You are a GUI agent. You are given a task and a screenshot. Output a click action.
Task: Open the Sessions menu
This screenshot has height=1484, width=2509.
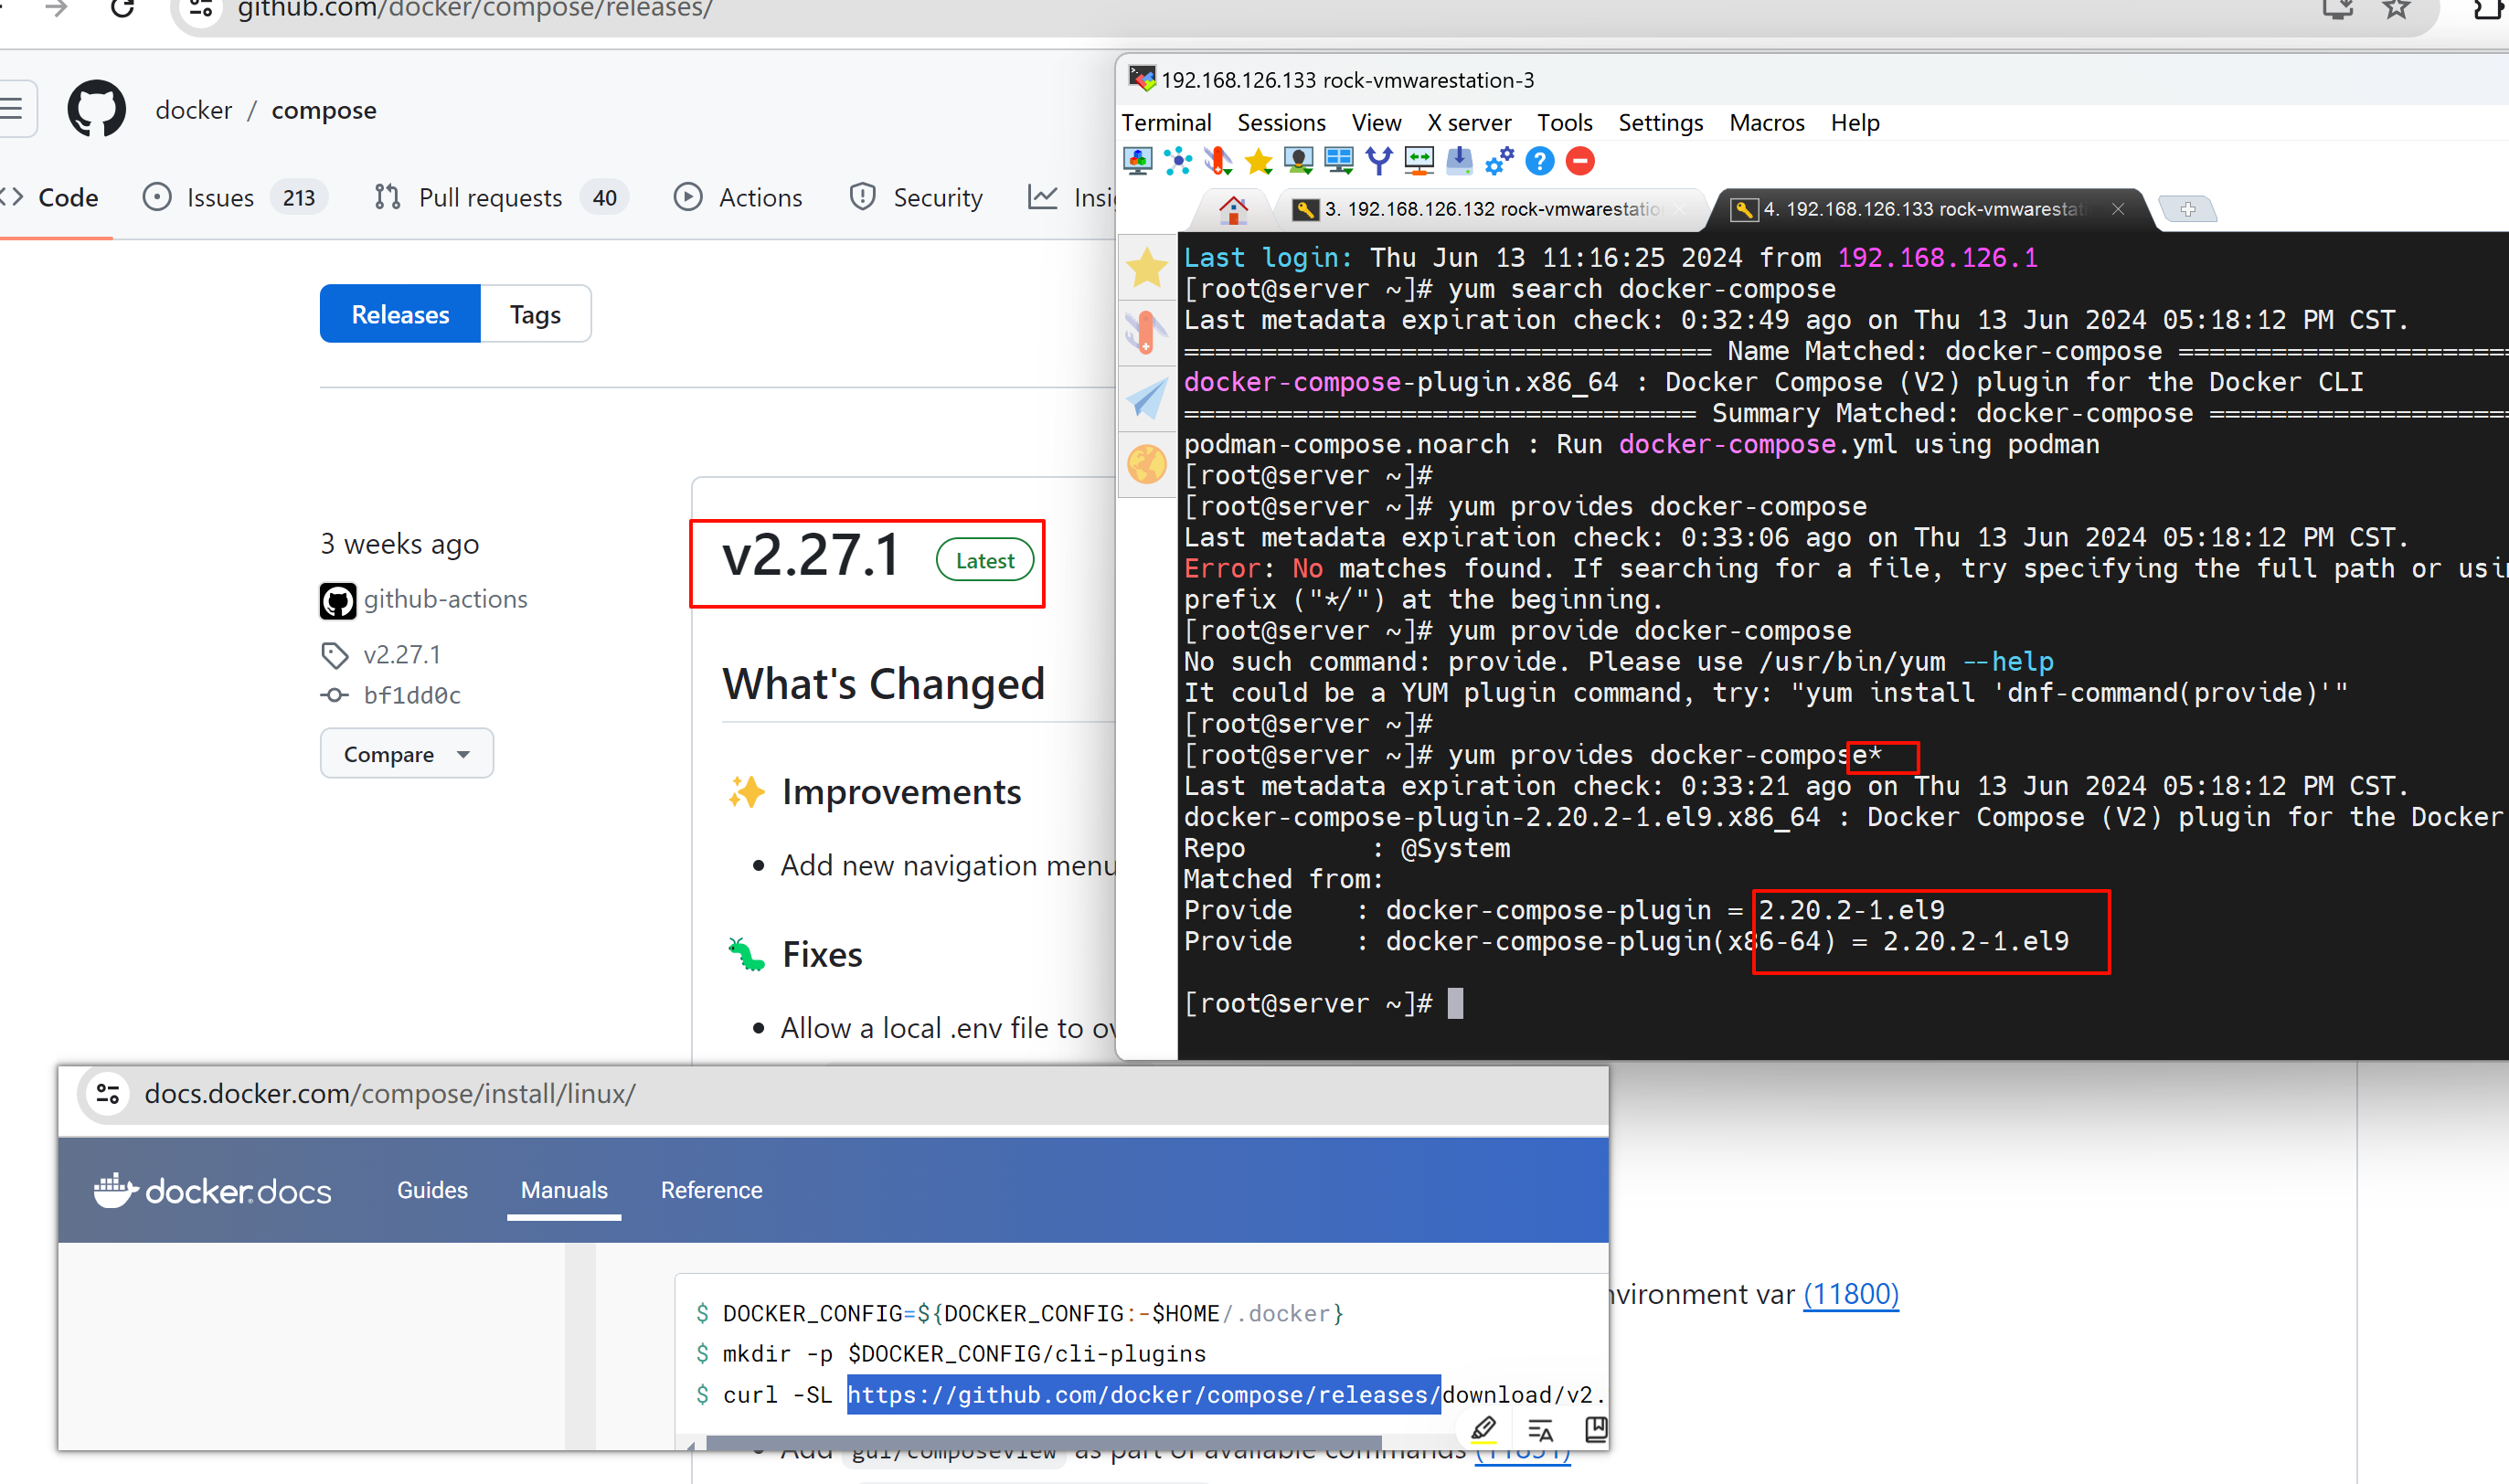[x=1281, y=123]
